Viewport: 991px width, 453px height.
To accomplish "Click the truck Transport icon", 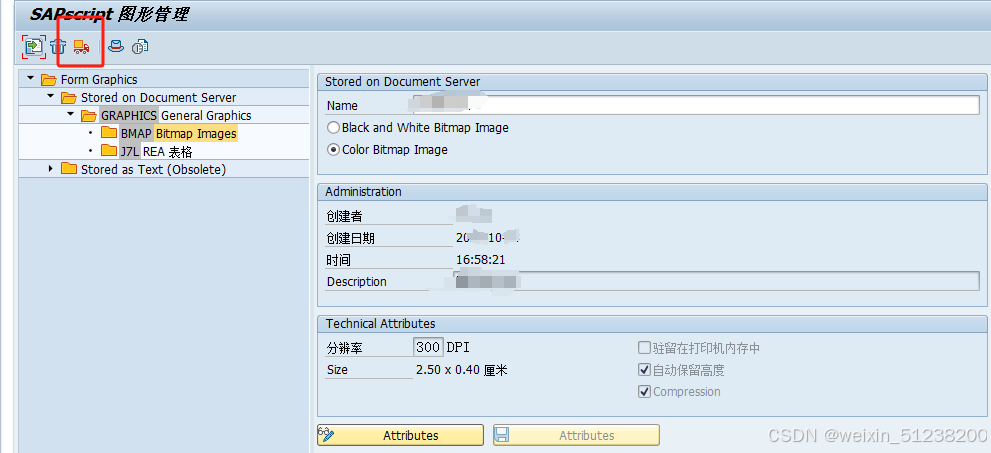I will tap(82, 47).
